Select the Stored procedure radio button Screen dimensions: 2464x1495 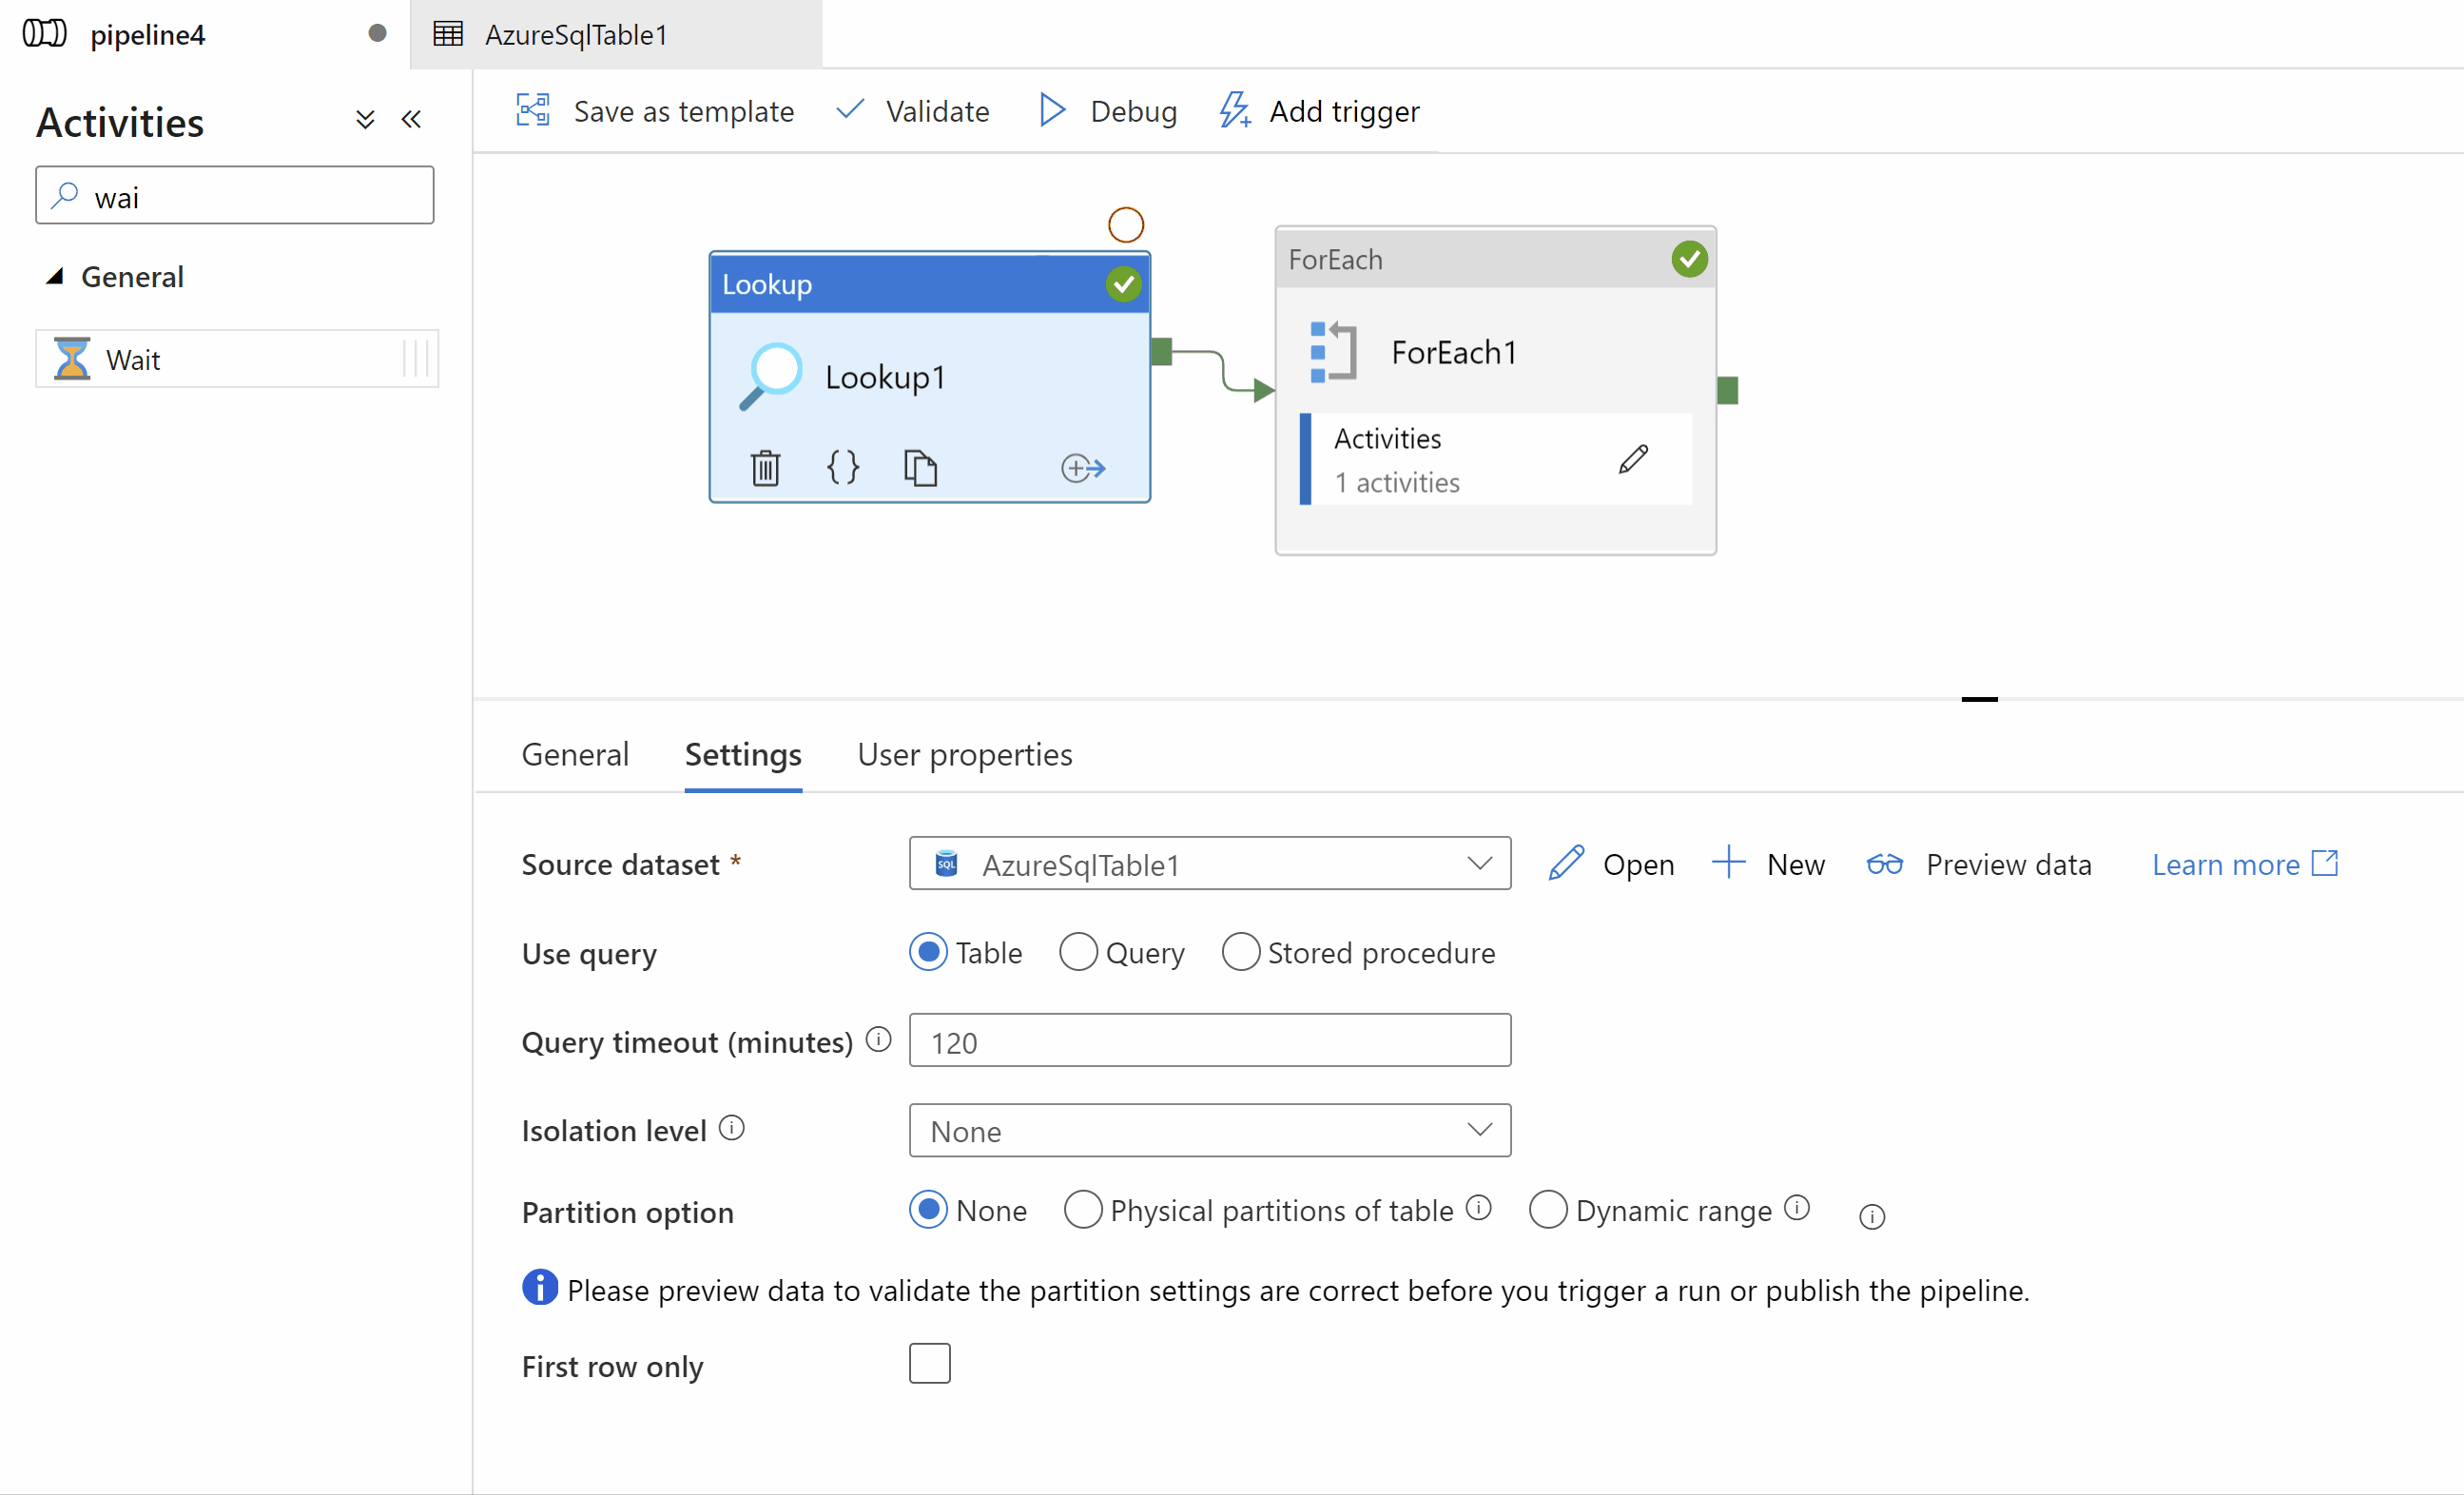[1240, 952]
